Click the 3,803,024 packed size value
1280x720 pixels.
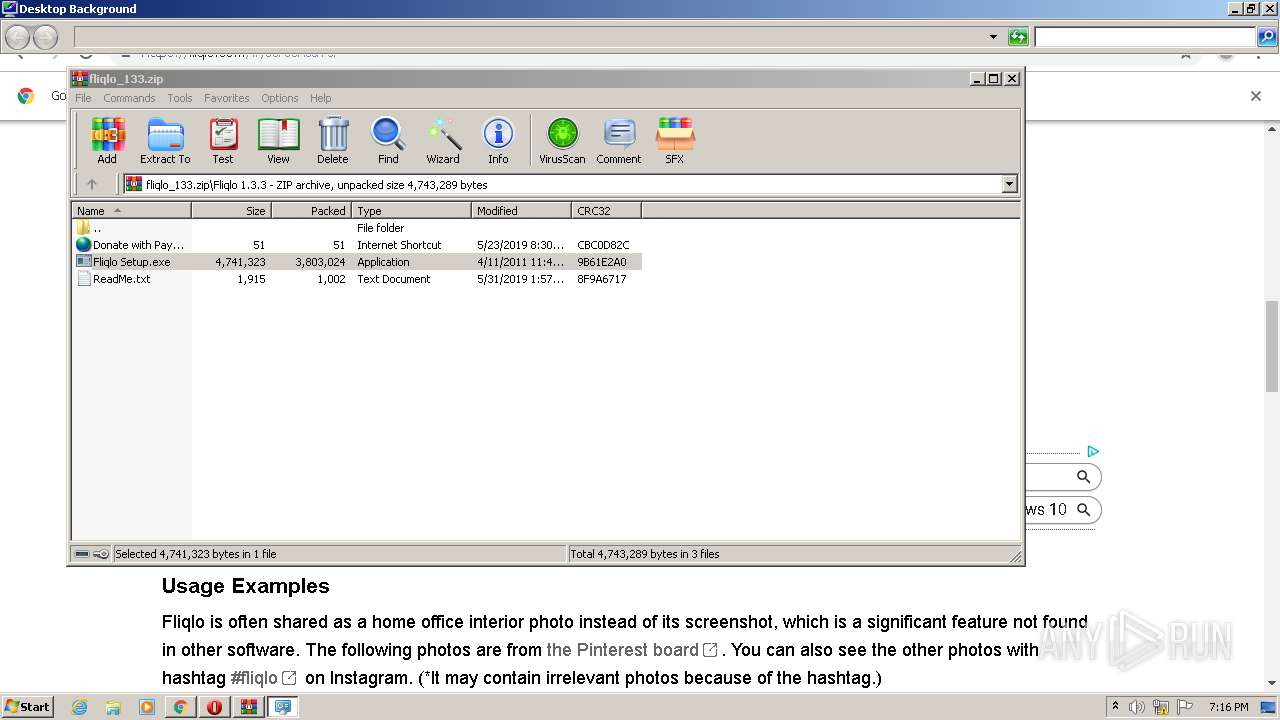pyautogui.click(x=320, y=262)
